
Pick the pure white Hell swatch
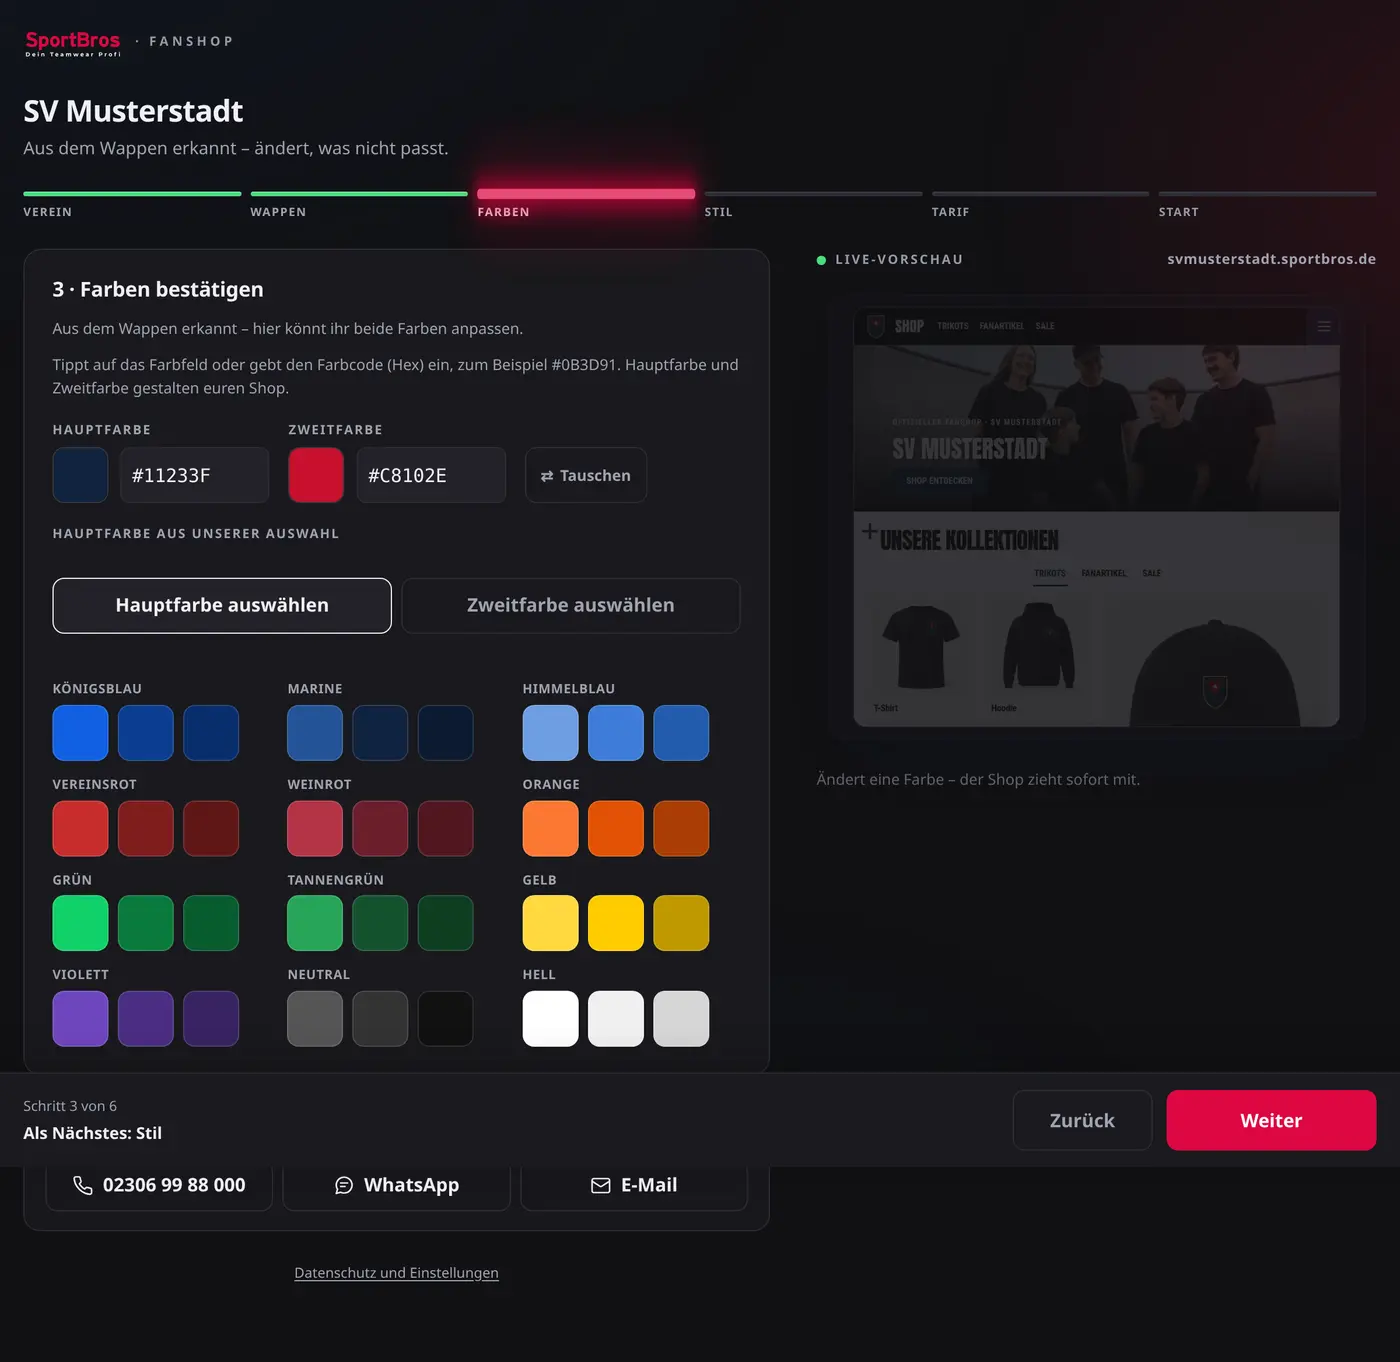click(x=550, y=1018)
